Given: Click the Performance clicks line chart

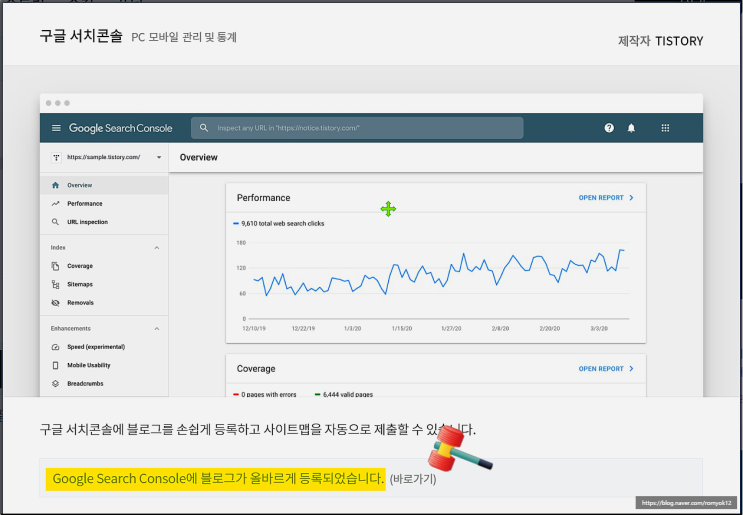Looking at the screenshot, I should click(x=439, y=273).
